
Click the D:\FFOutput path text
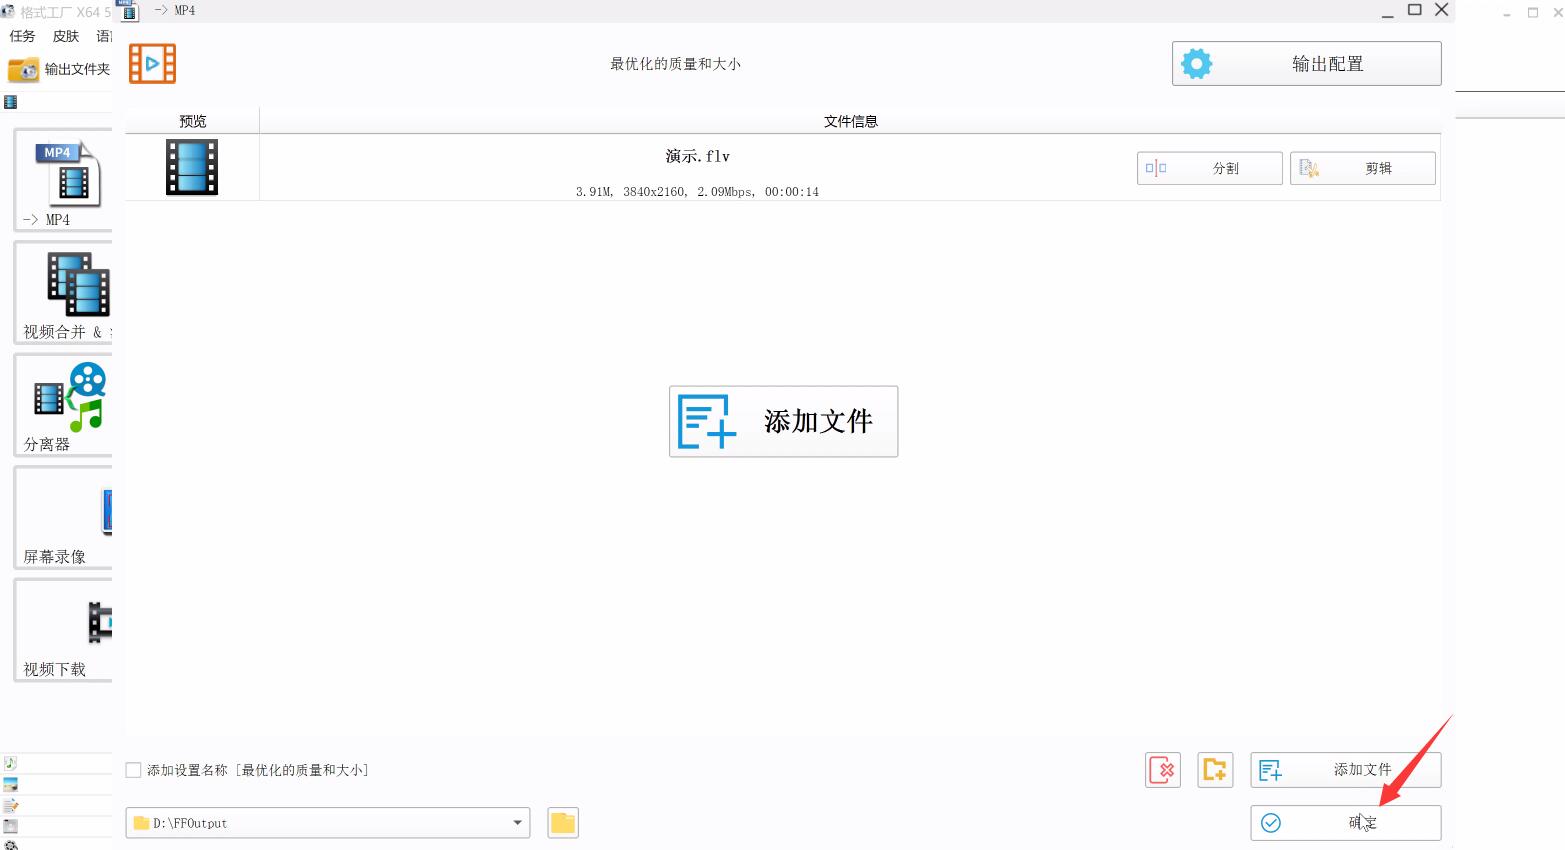click(190, 823)
